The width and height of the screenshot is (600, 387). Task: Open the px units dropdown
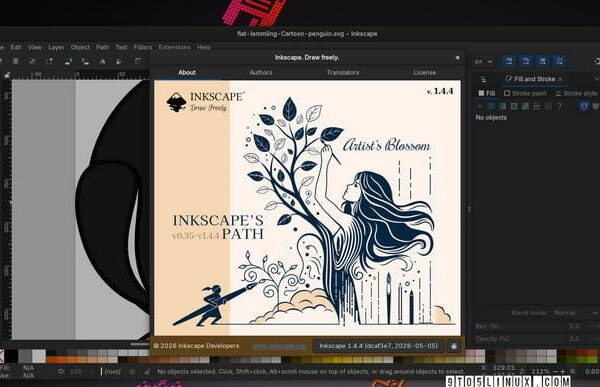click(484, 61)
